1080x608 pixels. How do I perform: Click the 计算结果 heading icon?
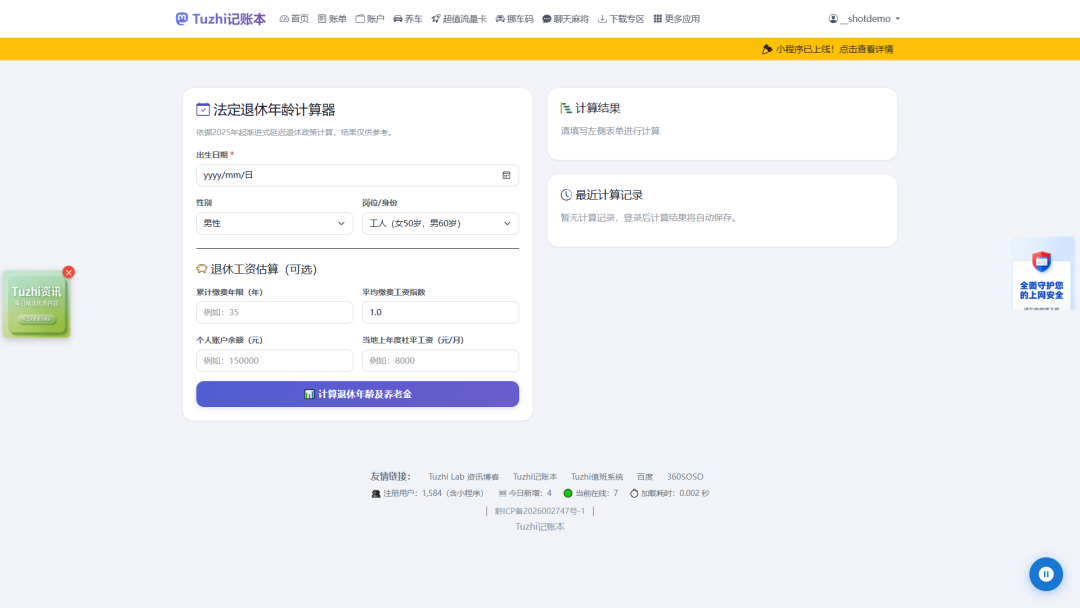click(566, 108)
